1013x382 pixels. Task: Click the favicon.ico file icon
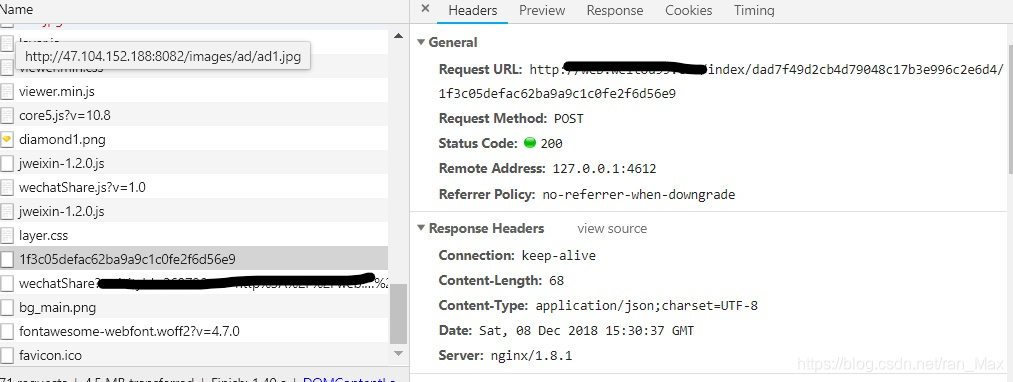coord(7,355)
